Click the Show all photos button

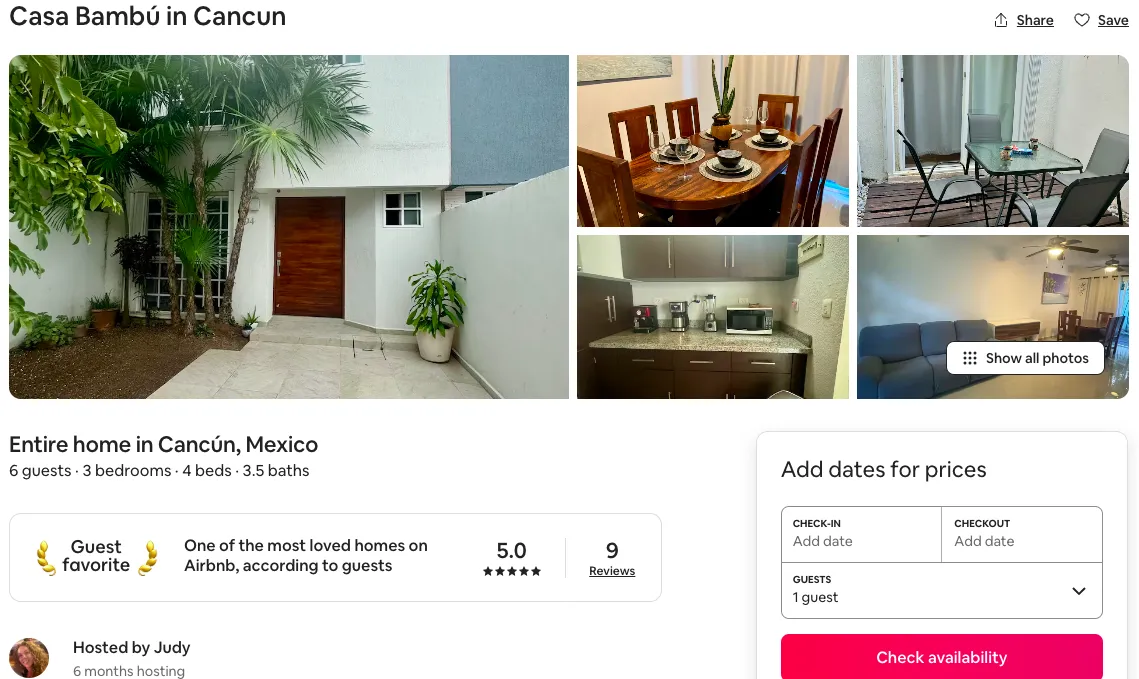(1025, 358)
